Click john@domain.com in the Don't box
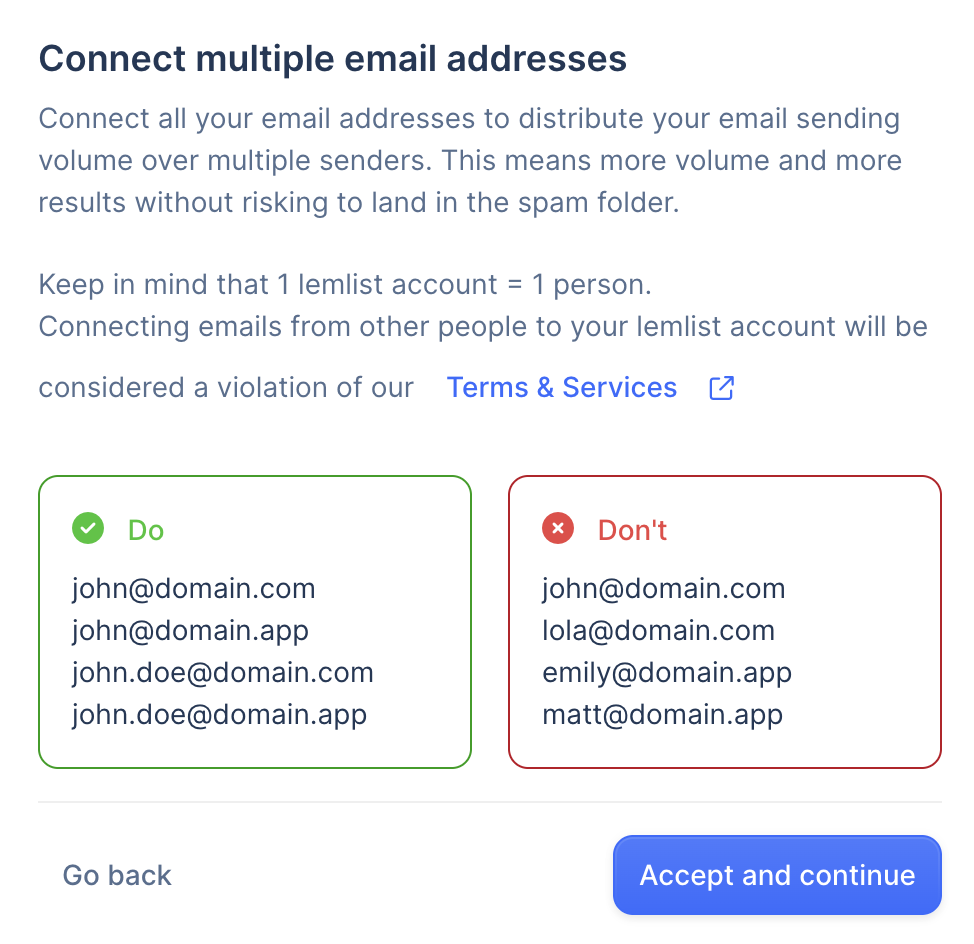974x944 pixels. [x=663, y=589]
